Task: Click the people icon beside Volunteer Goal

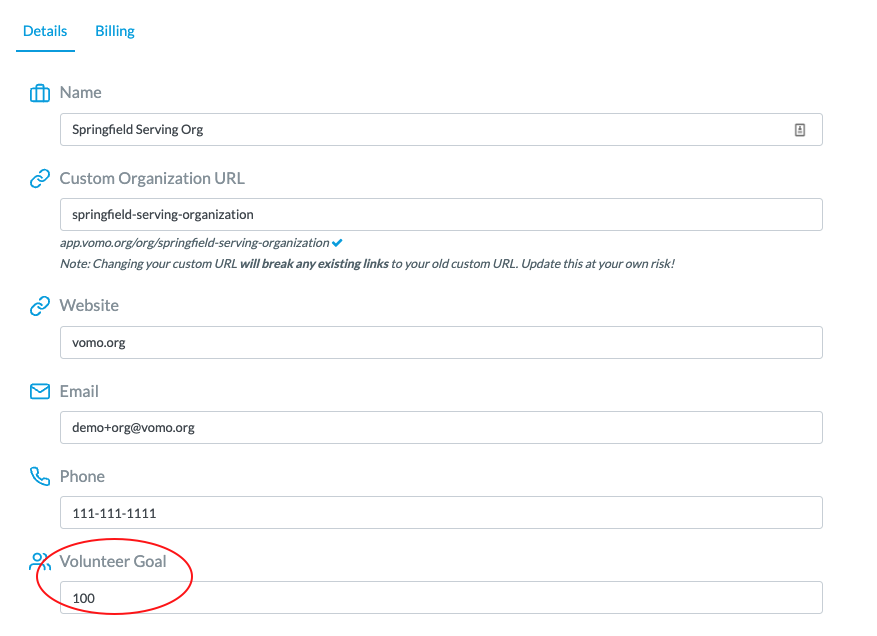Action: tap(40, 562)
